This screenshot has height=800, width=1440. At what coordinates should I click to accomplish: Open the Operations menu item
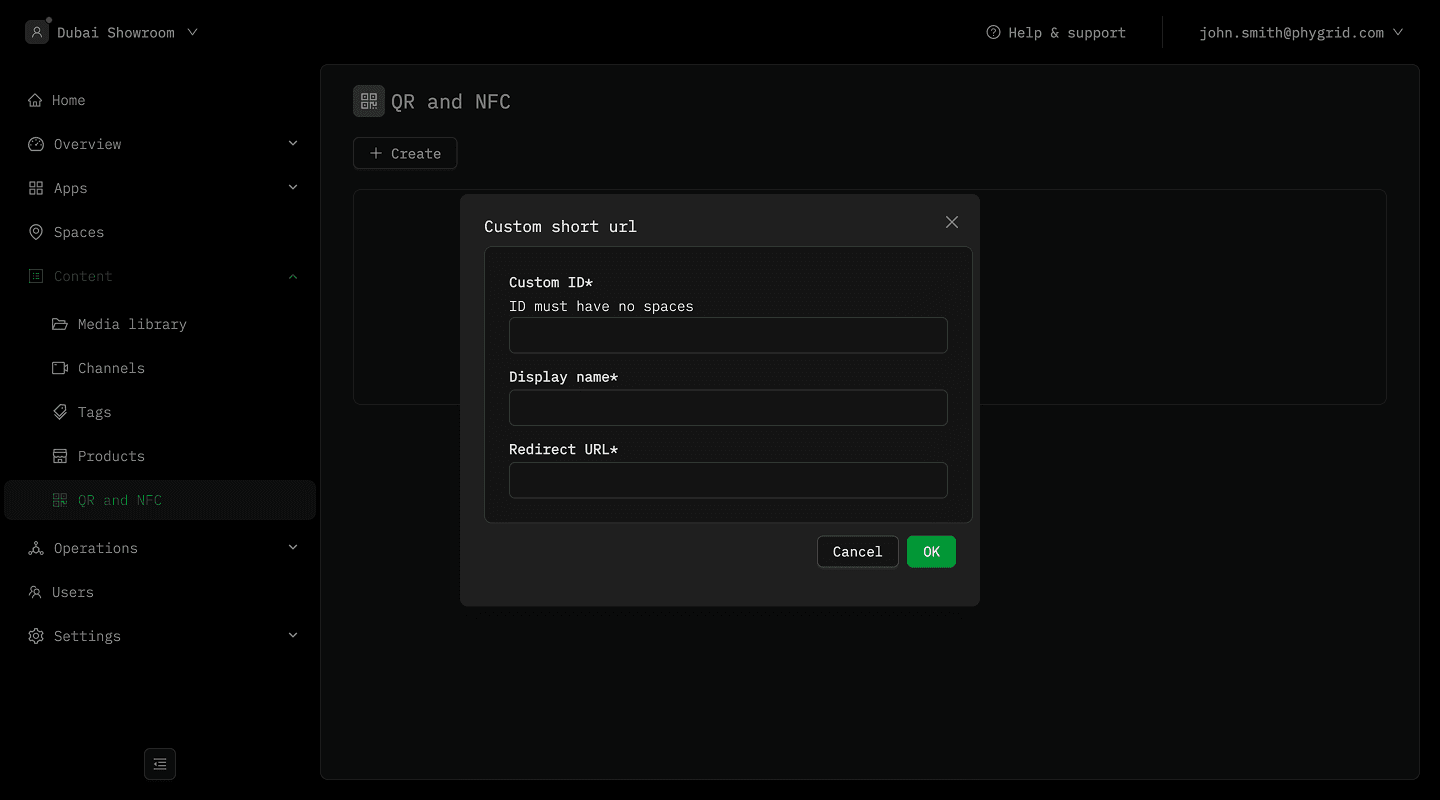coord(96,548)
